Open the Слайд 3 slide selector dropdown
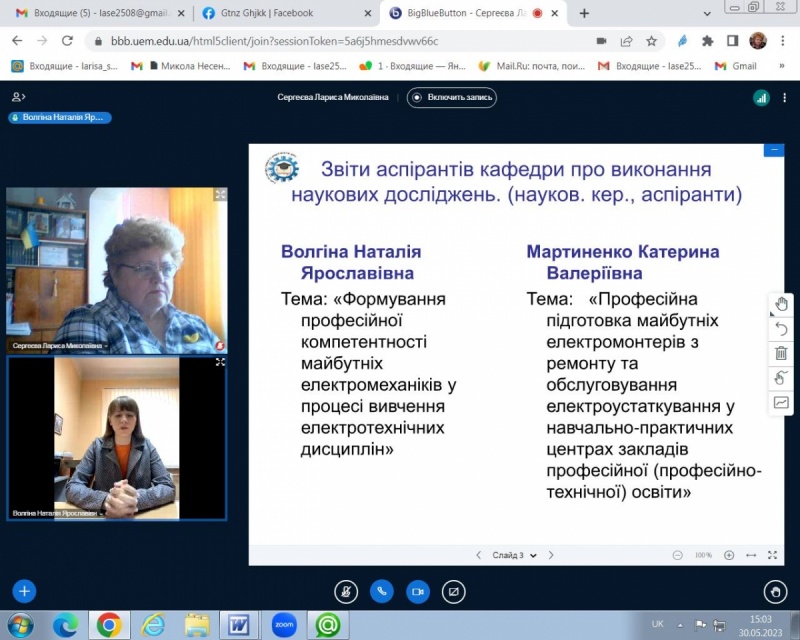Screen dimensions: 800x640 tap(515, 555)
